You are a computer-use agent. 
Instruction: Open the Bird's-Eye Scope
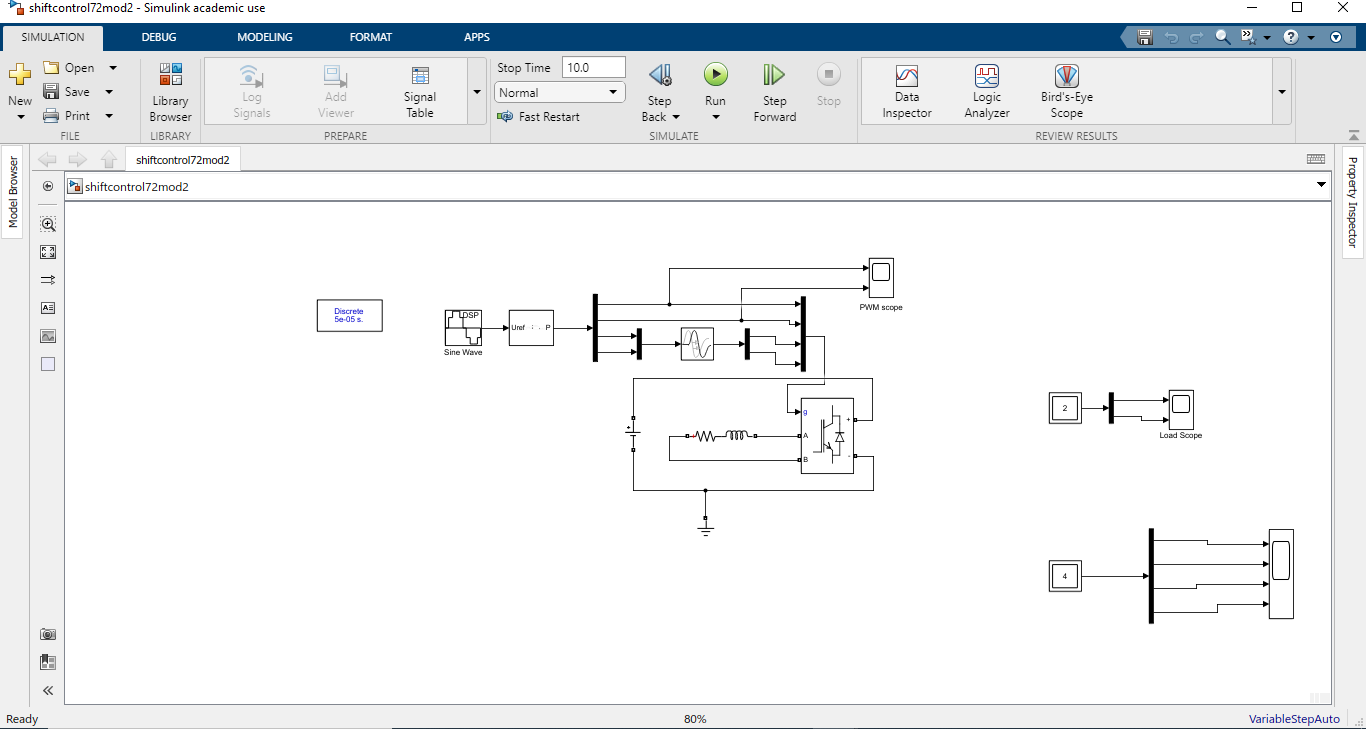[1067, 92]
